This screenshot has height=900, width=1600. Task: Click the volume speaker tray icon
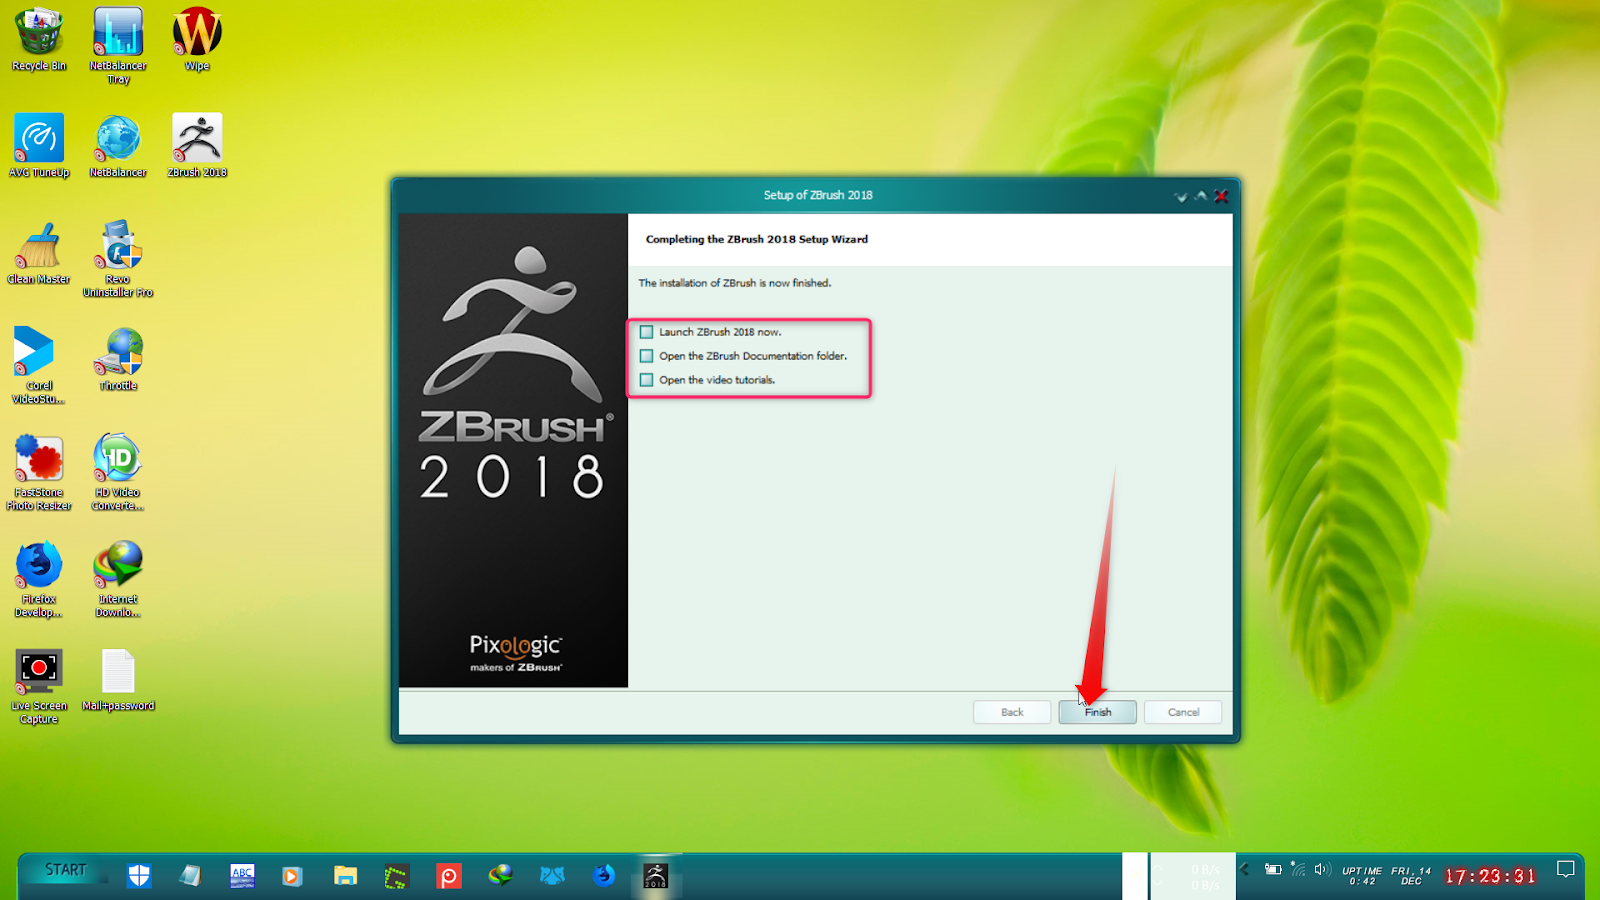point(1322,870)
